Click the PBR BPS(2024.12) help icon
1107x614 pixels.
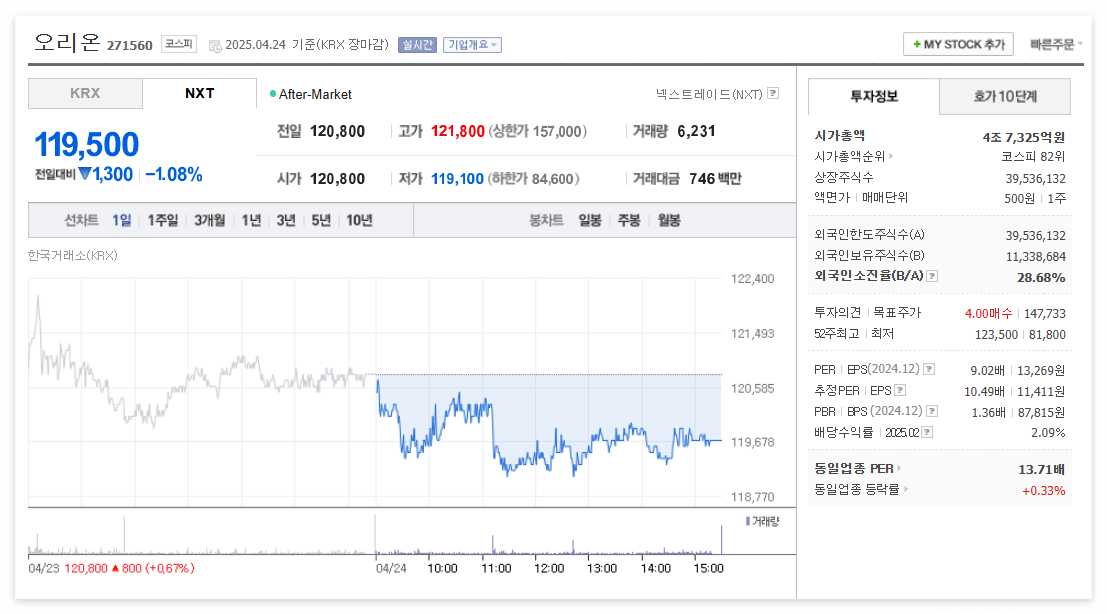tap(932, 410)
